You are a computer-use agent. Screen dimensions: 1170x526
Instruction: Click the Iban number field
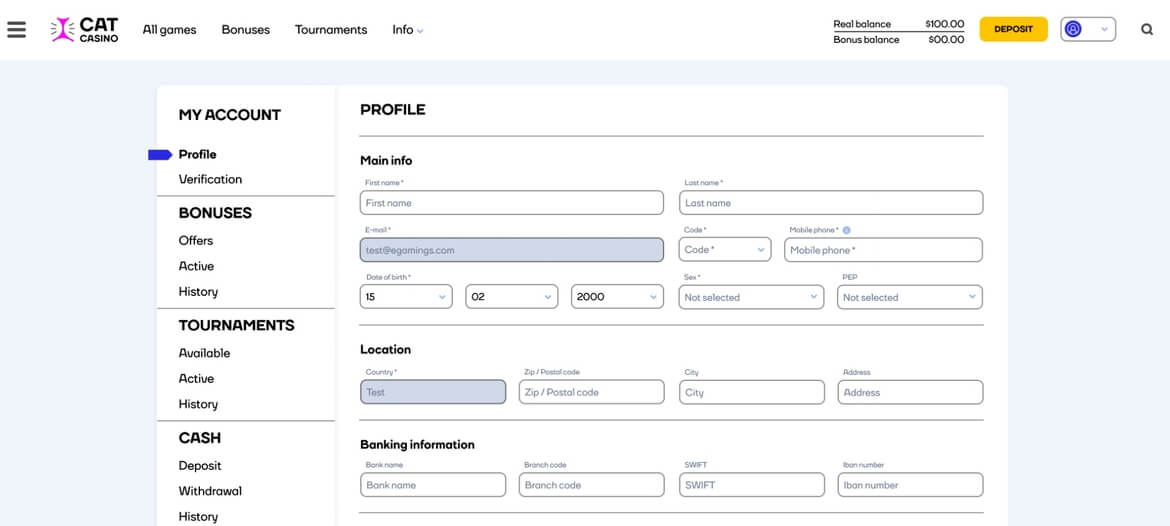tap(909, 485)
